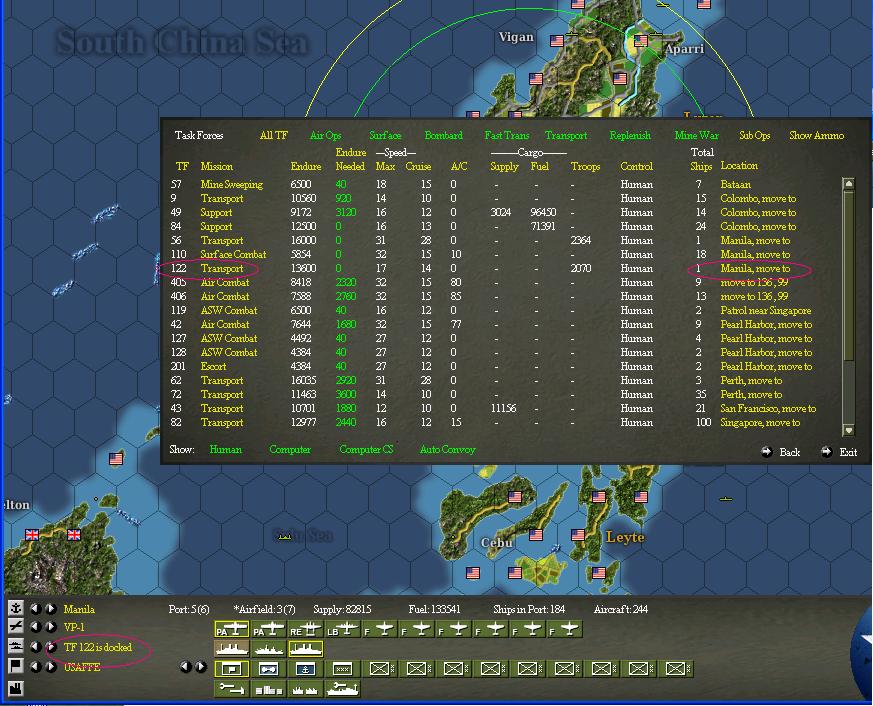Viewport: 873px width, 706px height.
Task: Click scroll down arrow of task force list
Action: (x=849, y=430)
